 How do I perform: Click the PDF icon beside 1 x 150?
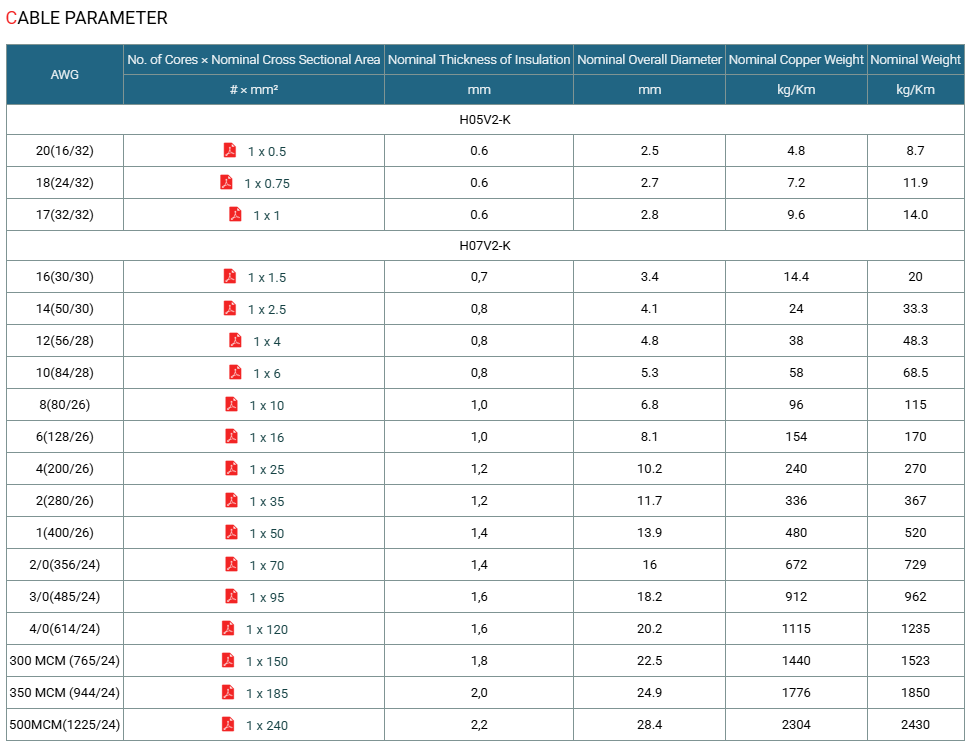[228, 661]
